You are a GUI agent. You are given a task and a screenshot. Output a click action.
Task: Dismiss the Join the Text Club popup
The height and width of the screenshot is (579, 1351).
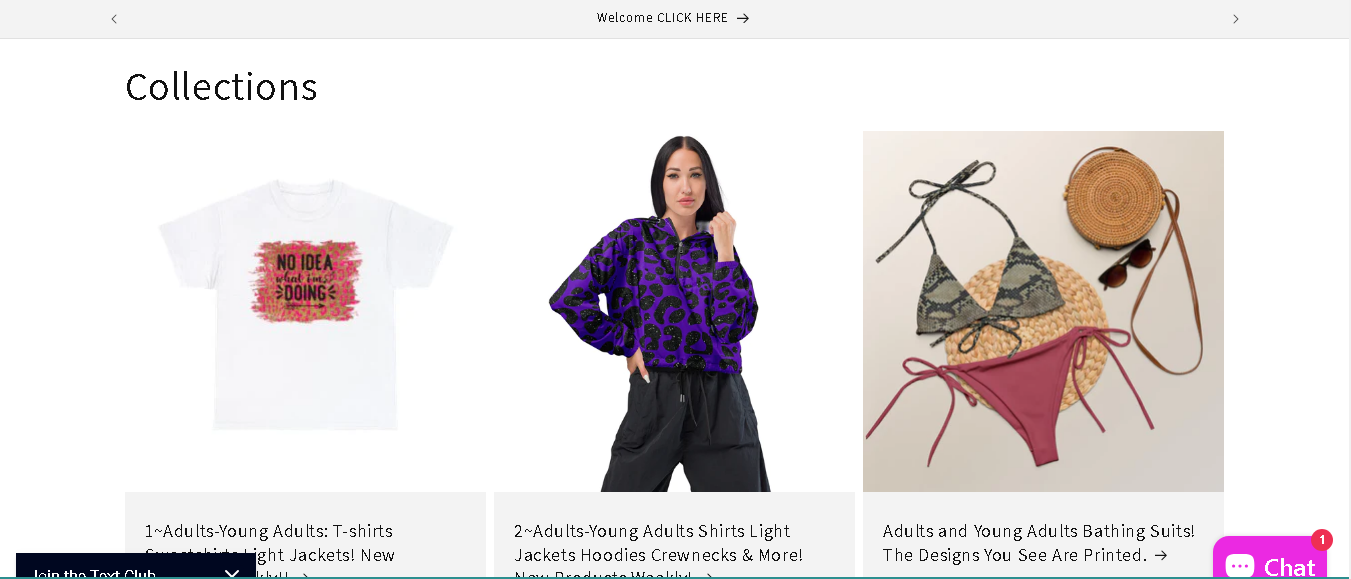232,573
